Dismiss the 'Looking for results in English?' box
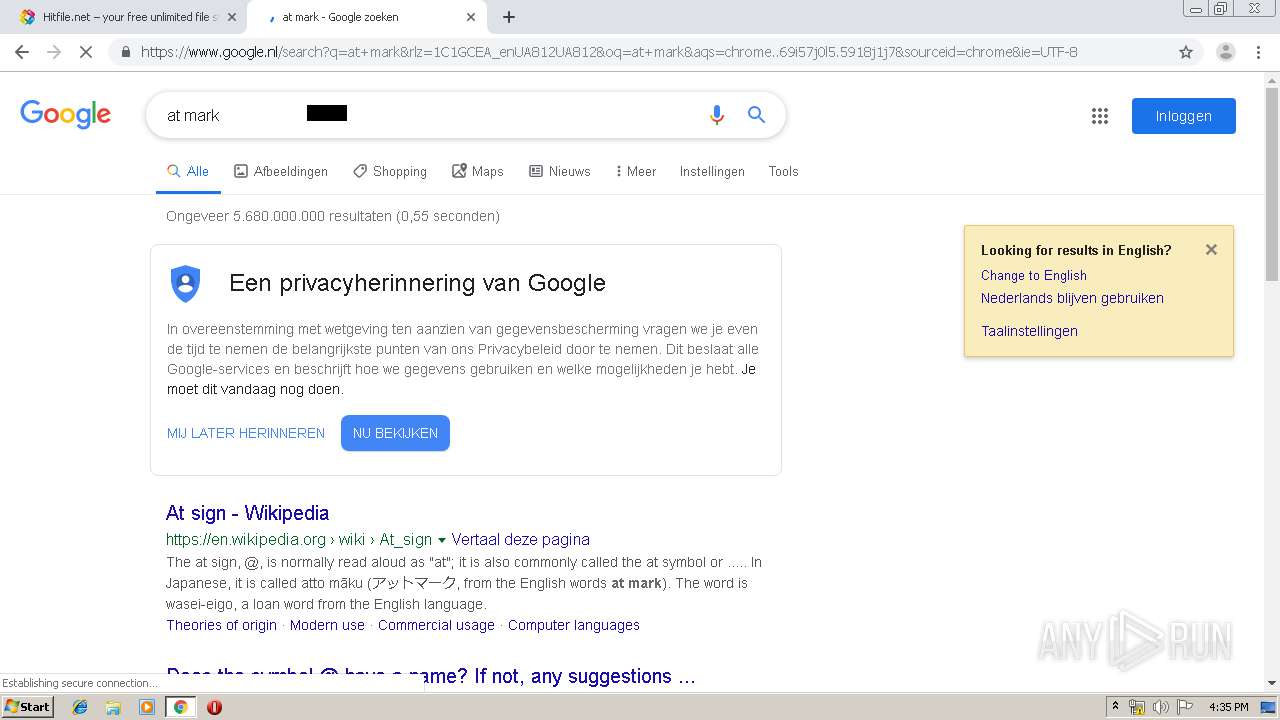Image resolution: width=1280 pixels, height=720 pixels. point(1211,250)
